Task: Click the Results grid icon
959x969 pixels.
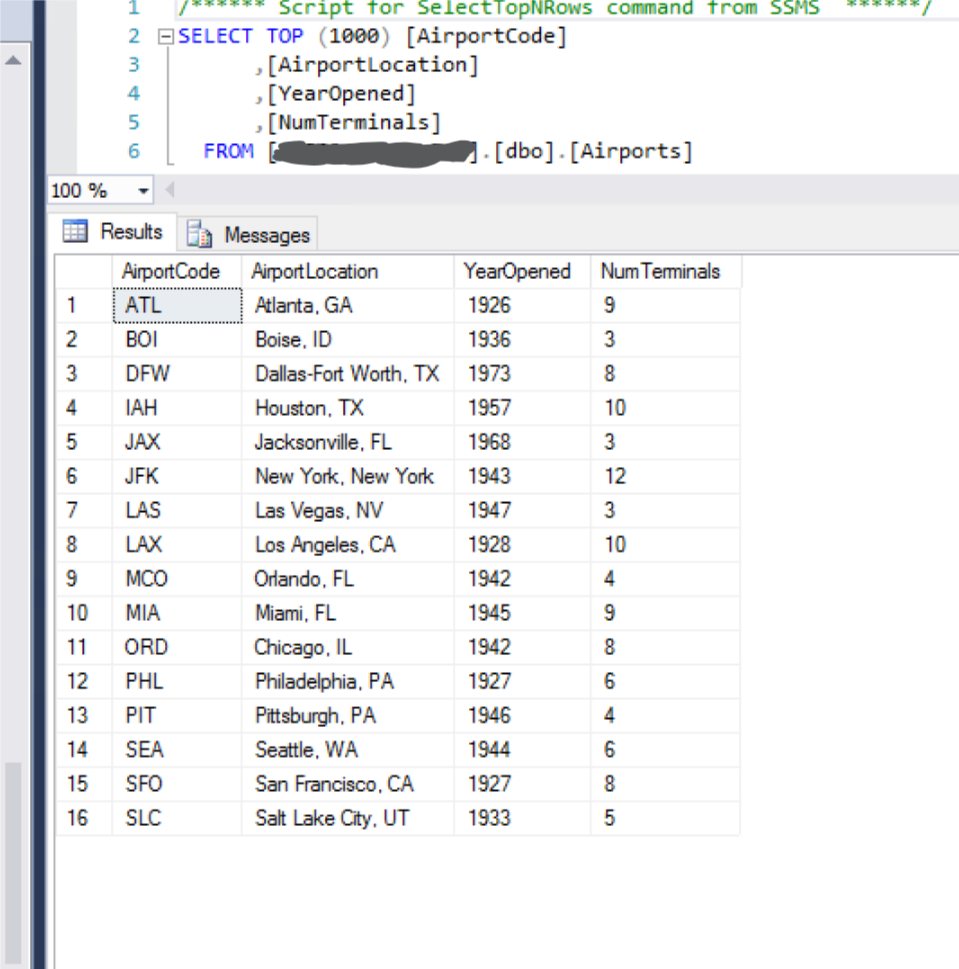Action: (73, 231)
